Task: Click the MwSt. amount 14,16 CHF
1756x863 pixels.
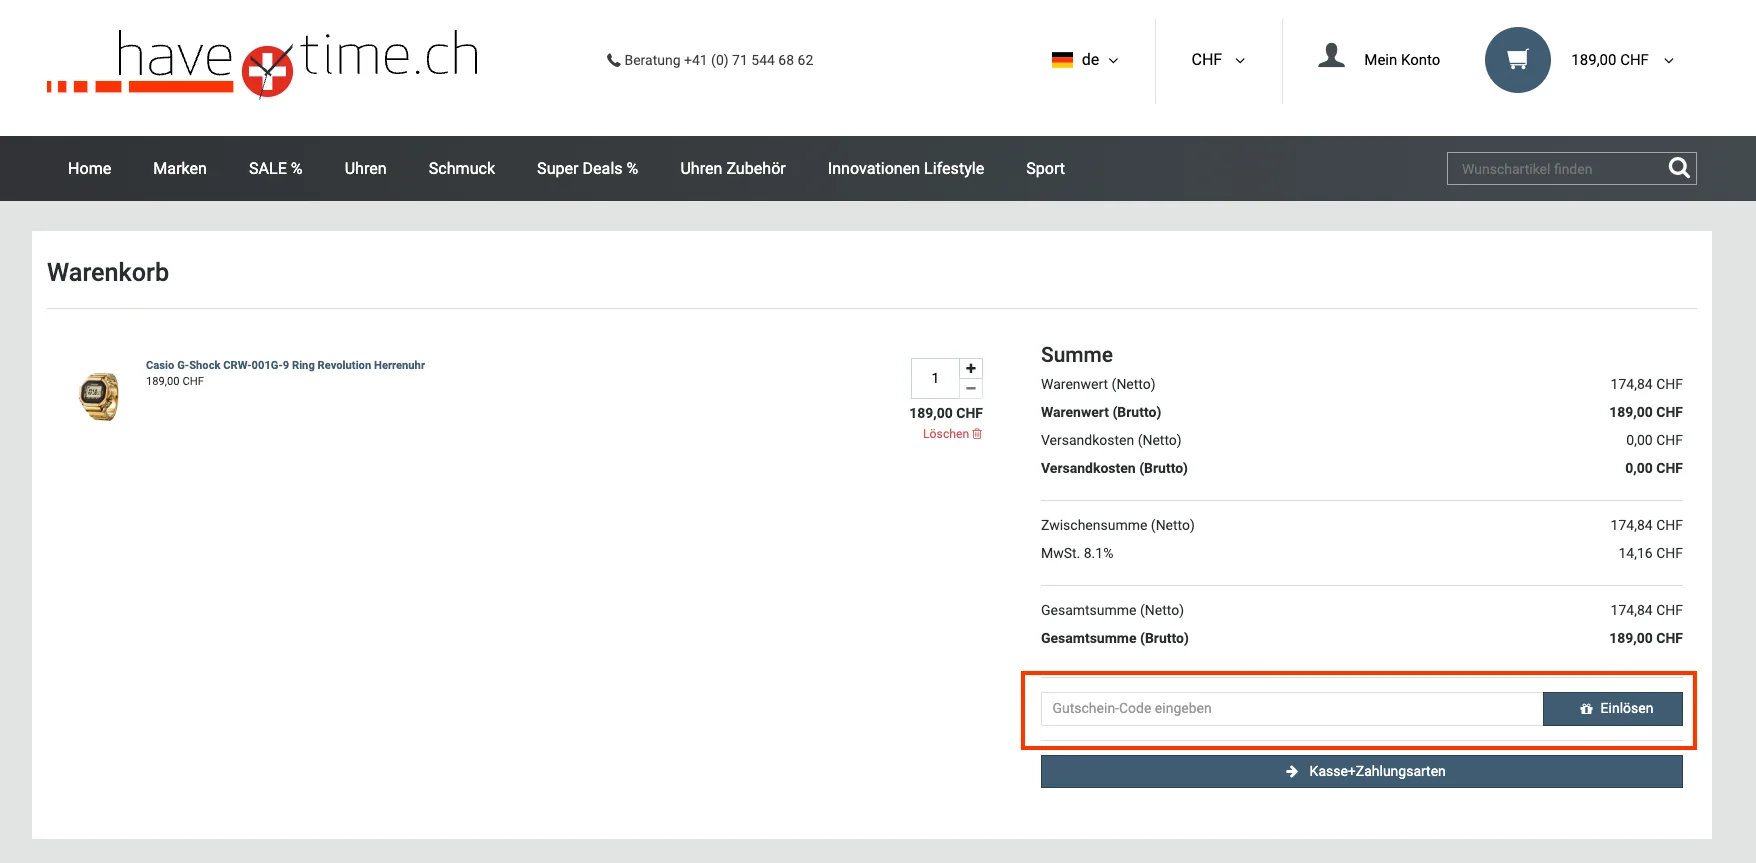Action: coord(1651,553)
